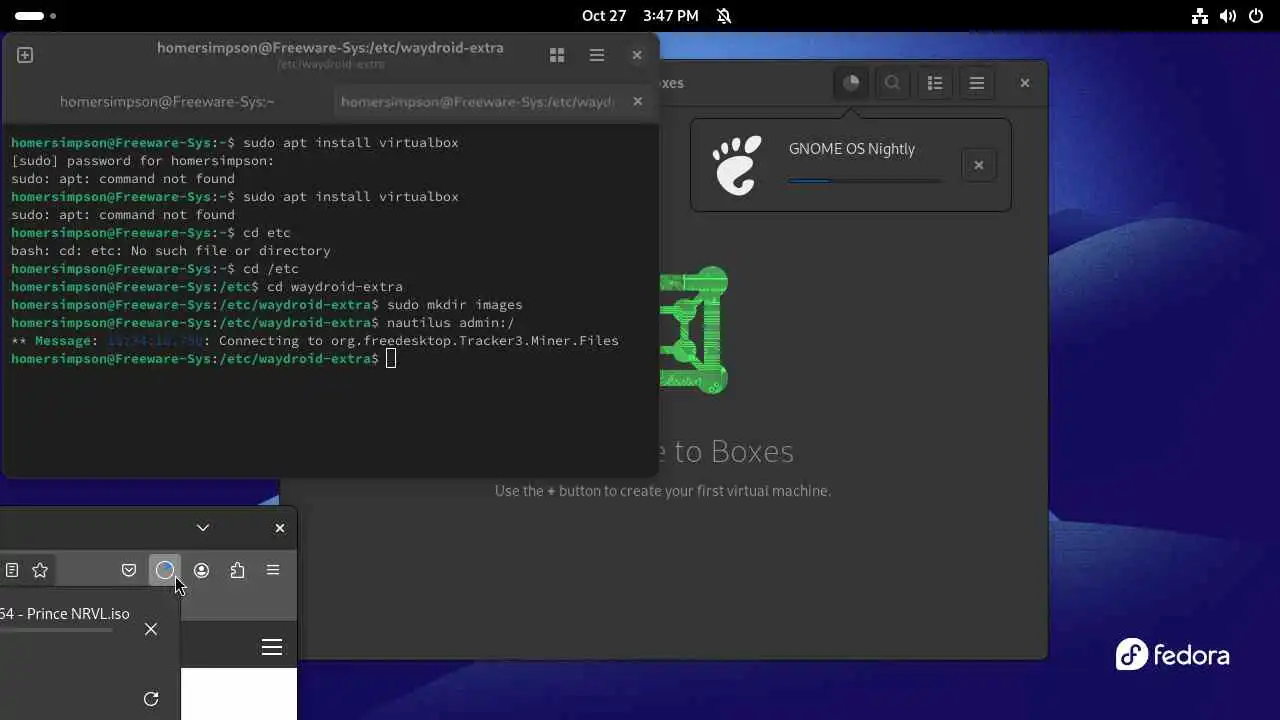1280x720 pixels.
Task: Click the Prince NRVL.iso download progress bar
Action: [x=56, y=631]
